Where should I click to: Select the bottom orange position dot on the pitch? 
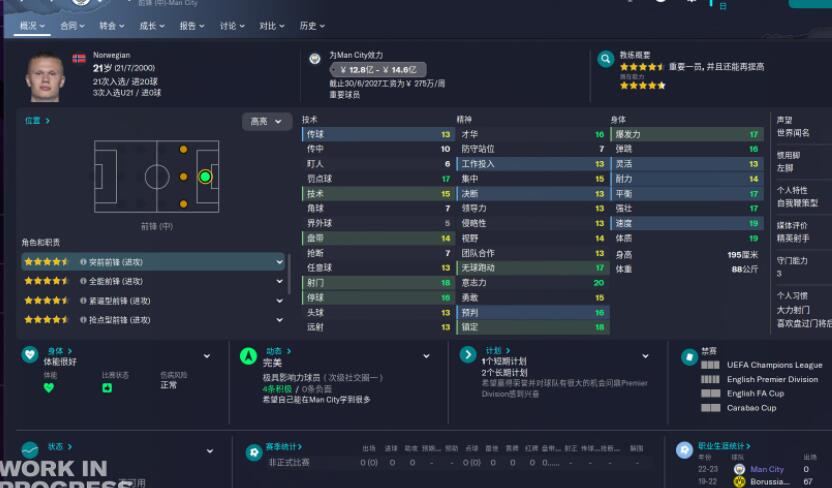point(183,204)
